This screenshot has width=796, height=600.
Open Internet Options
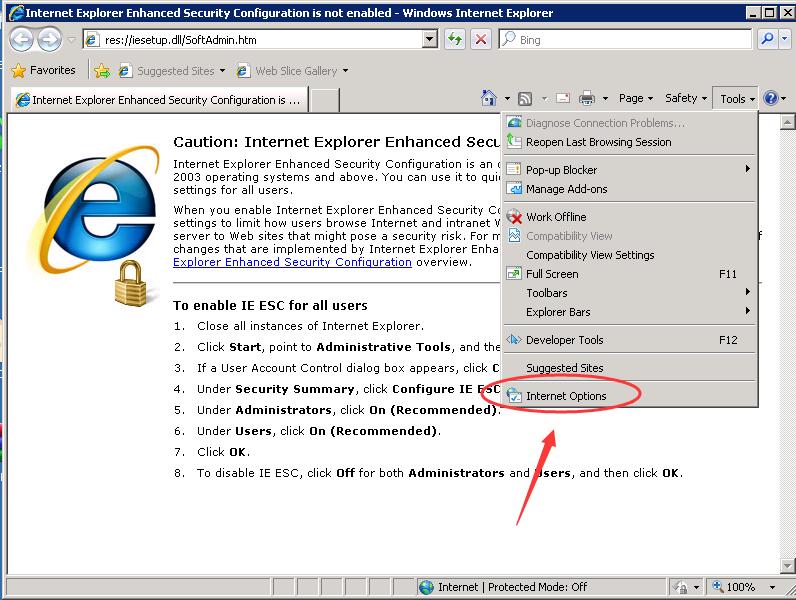[629, 396]
